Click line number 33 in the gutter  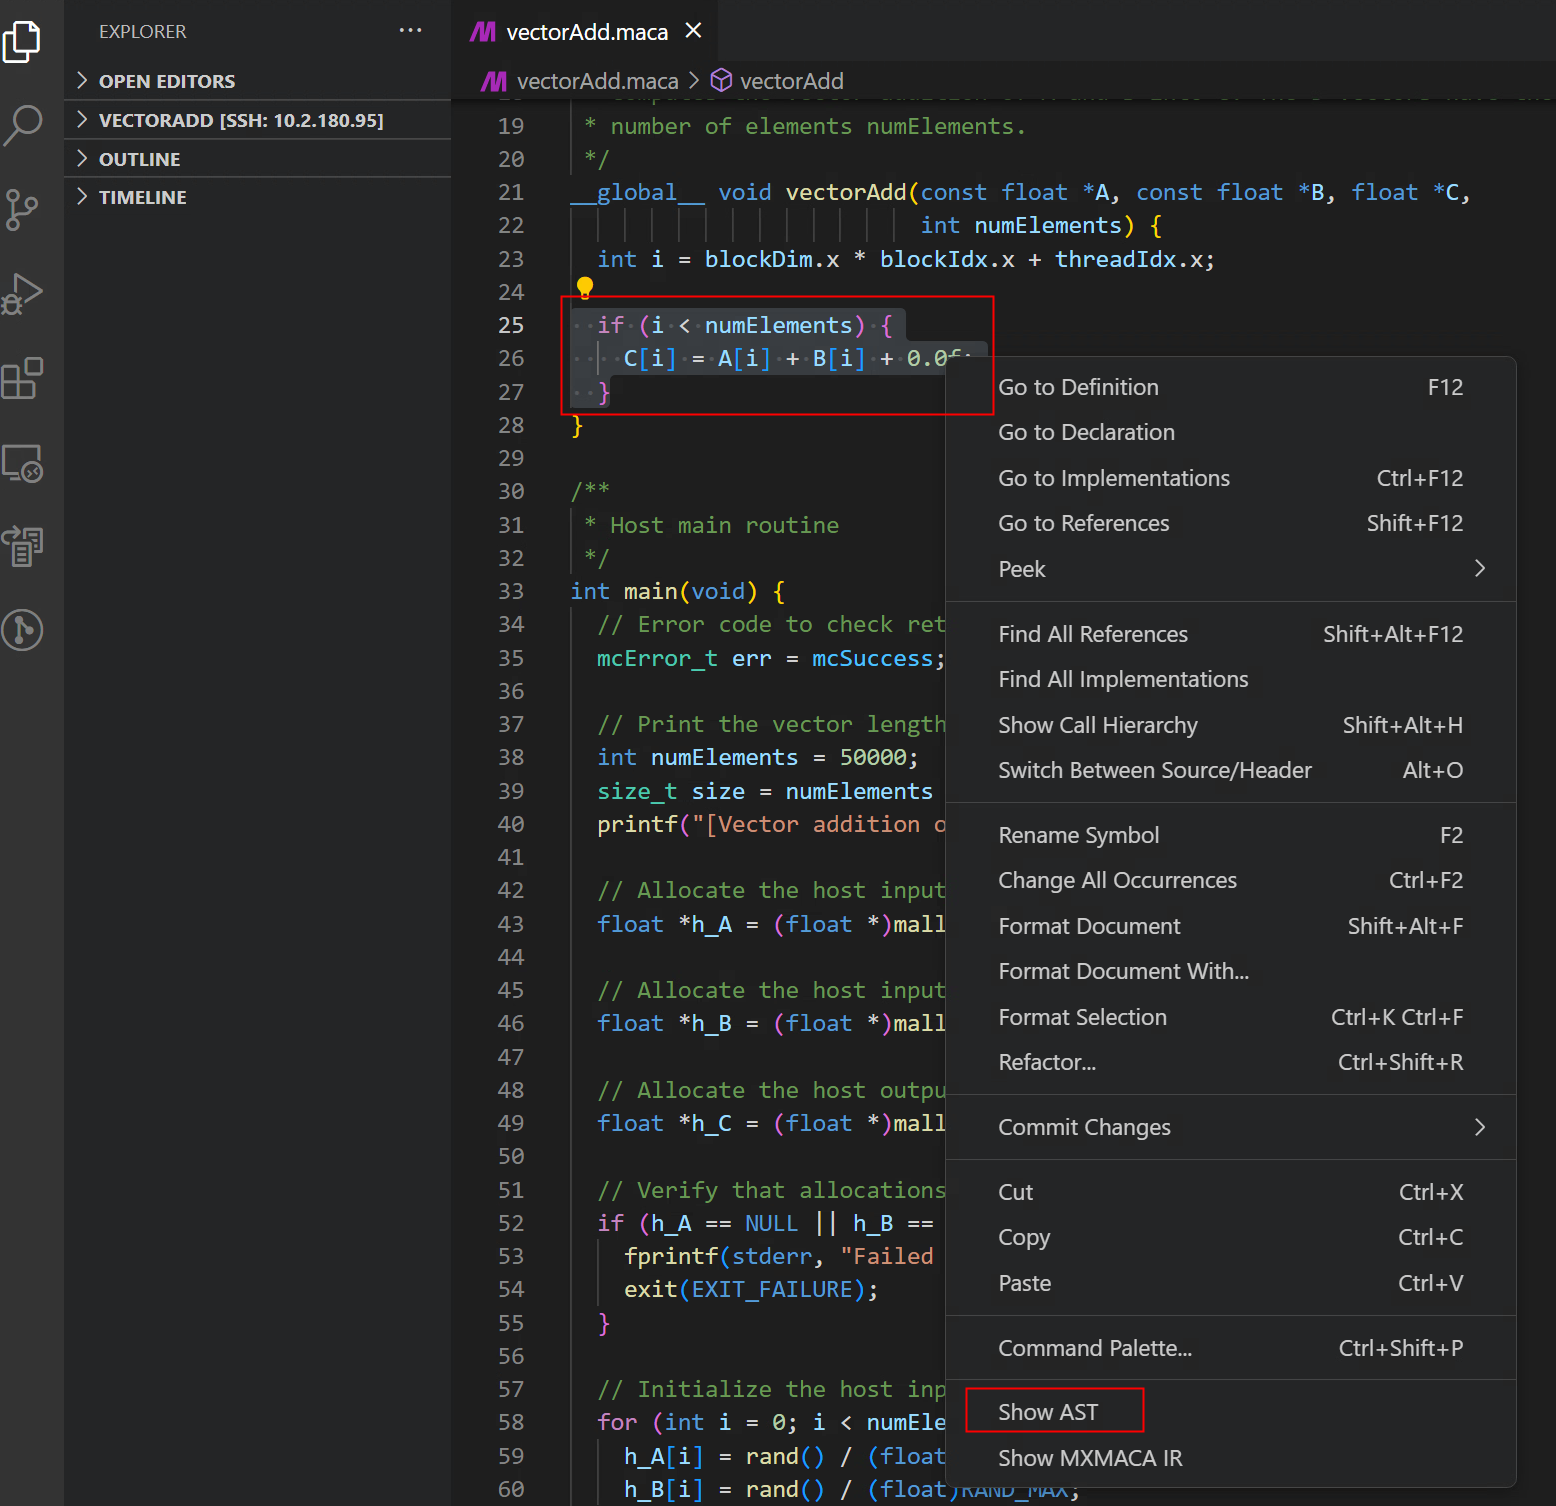pos(511,591)
